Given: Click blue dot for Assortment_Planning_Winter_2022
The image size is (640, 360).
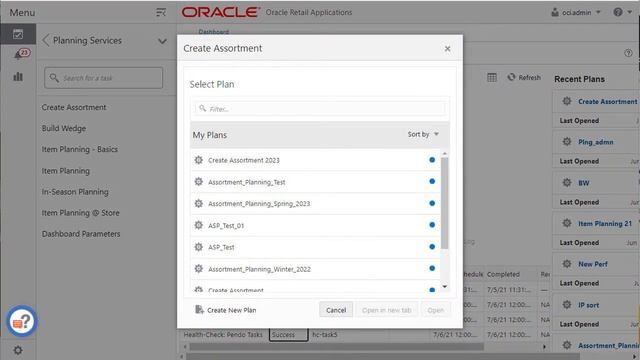Looking at the screenshot, I should coord(432,268).
